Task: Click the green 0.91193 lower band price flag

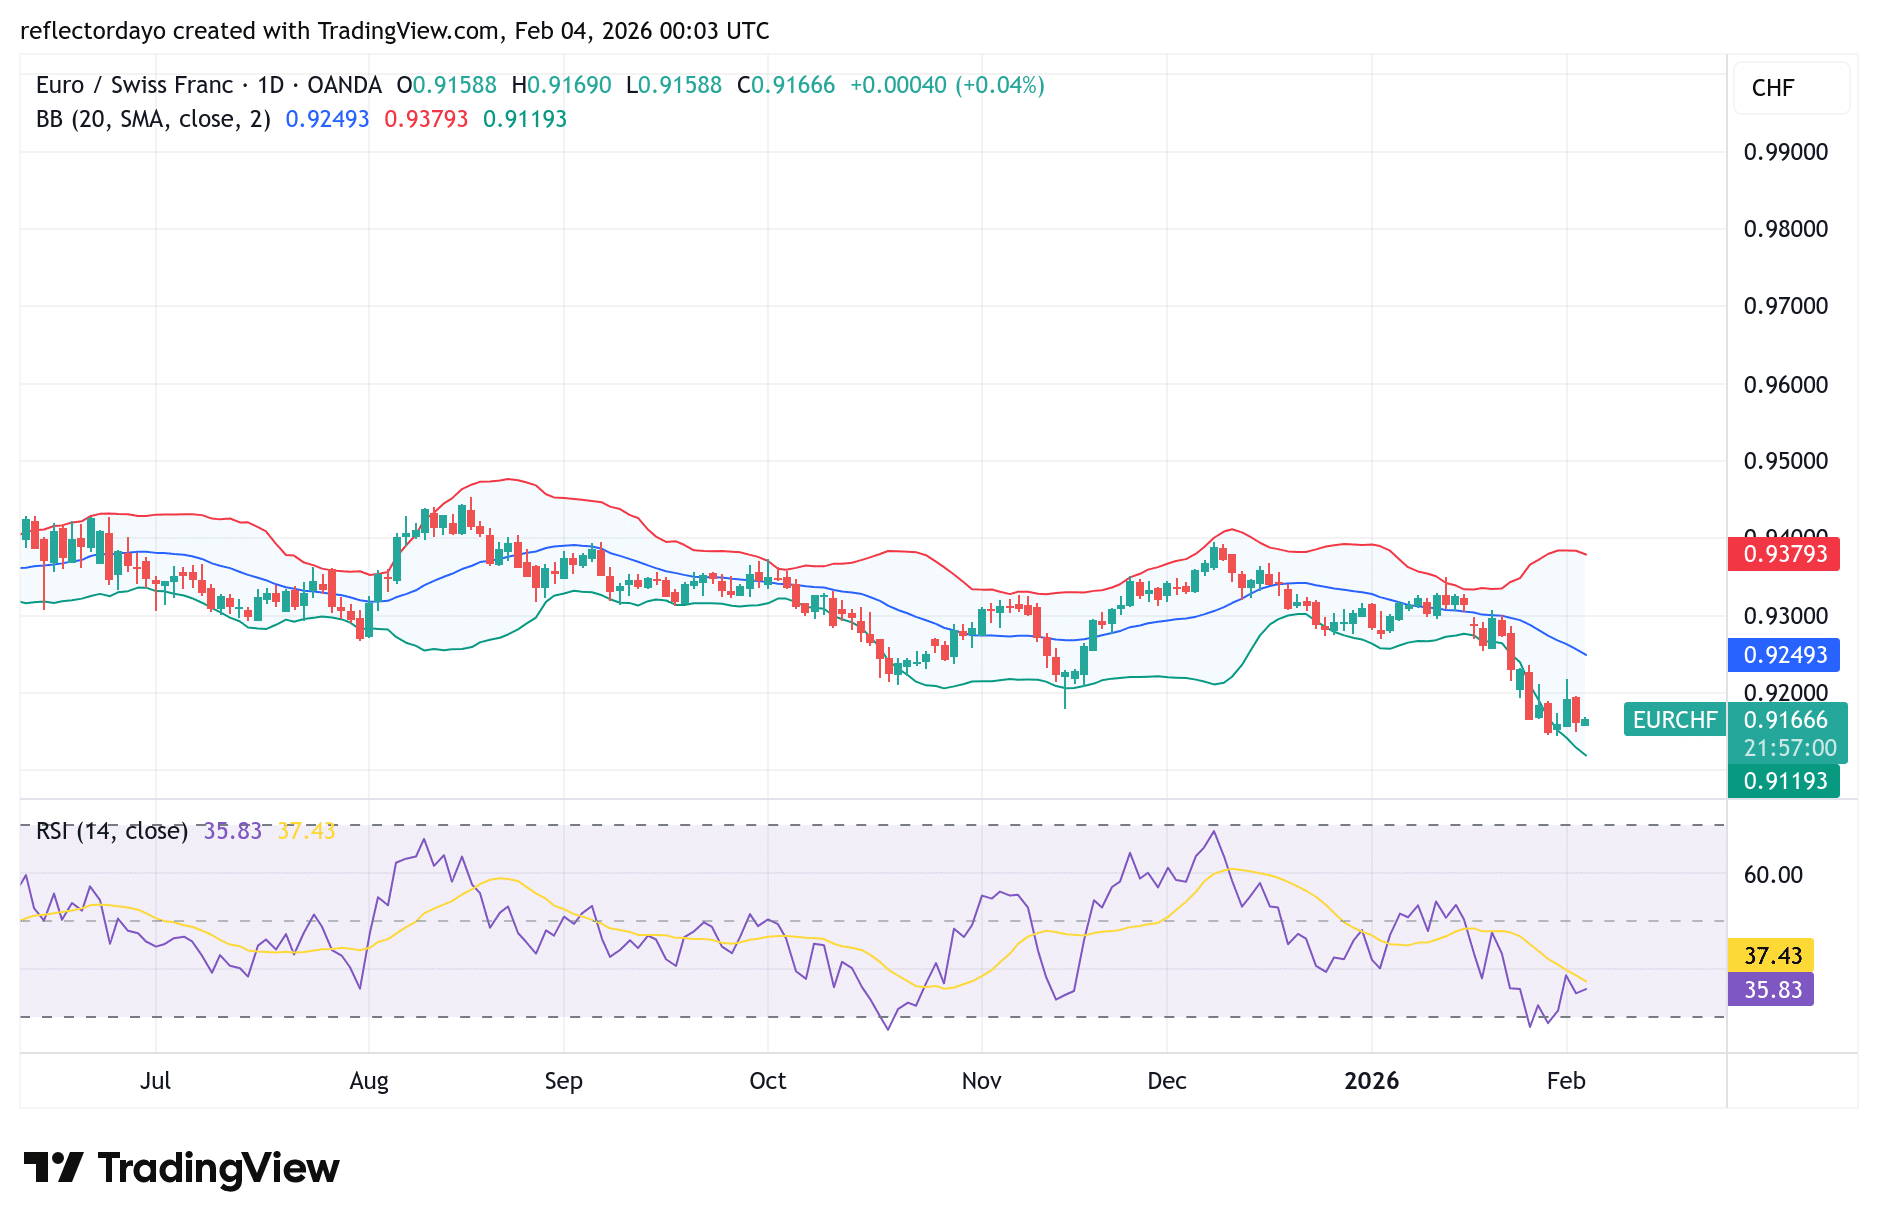Action: [x=1785, y=781]
